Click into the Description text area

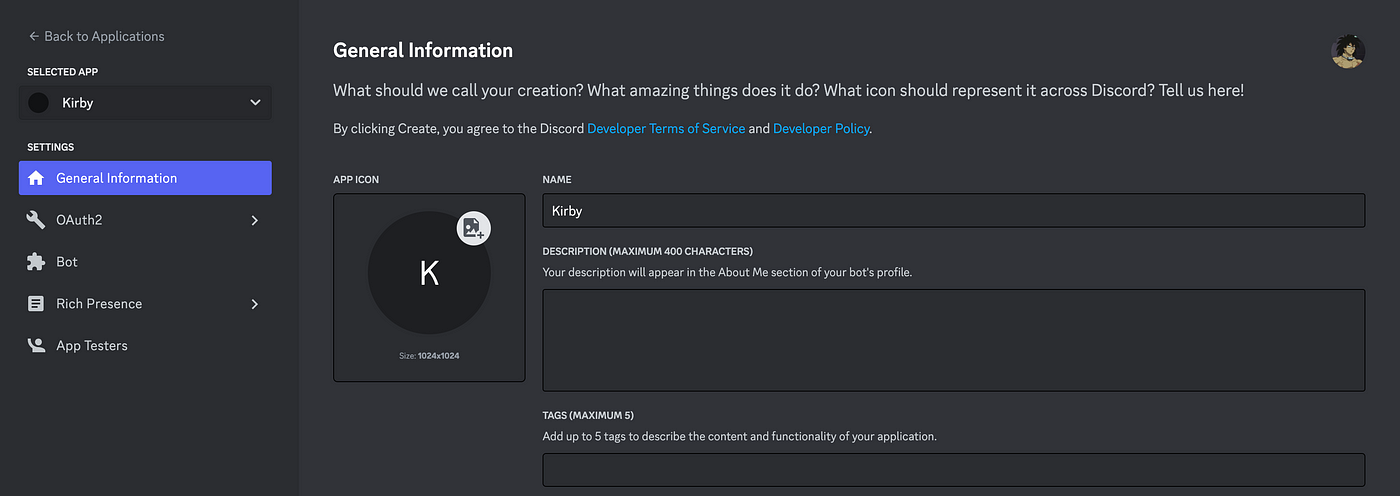coord(954,340)
